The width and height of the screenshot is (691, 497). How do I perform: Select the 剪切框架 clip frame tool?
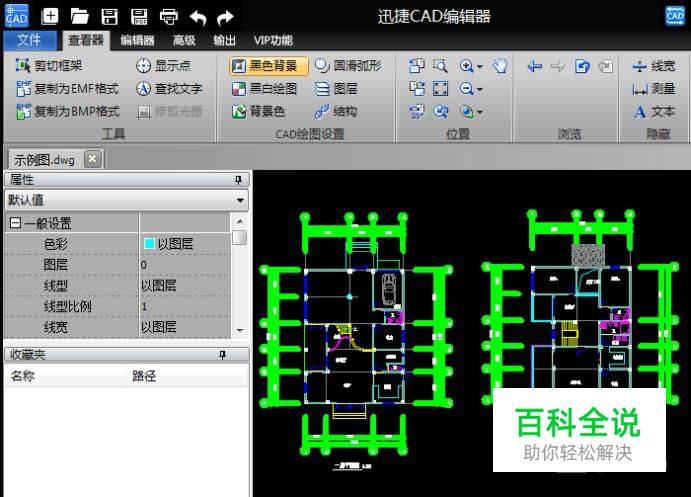49,66
